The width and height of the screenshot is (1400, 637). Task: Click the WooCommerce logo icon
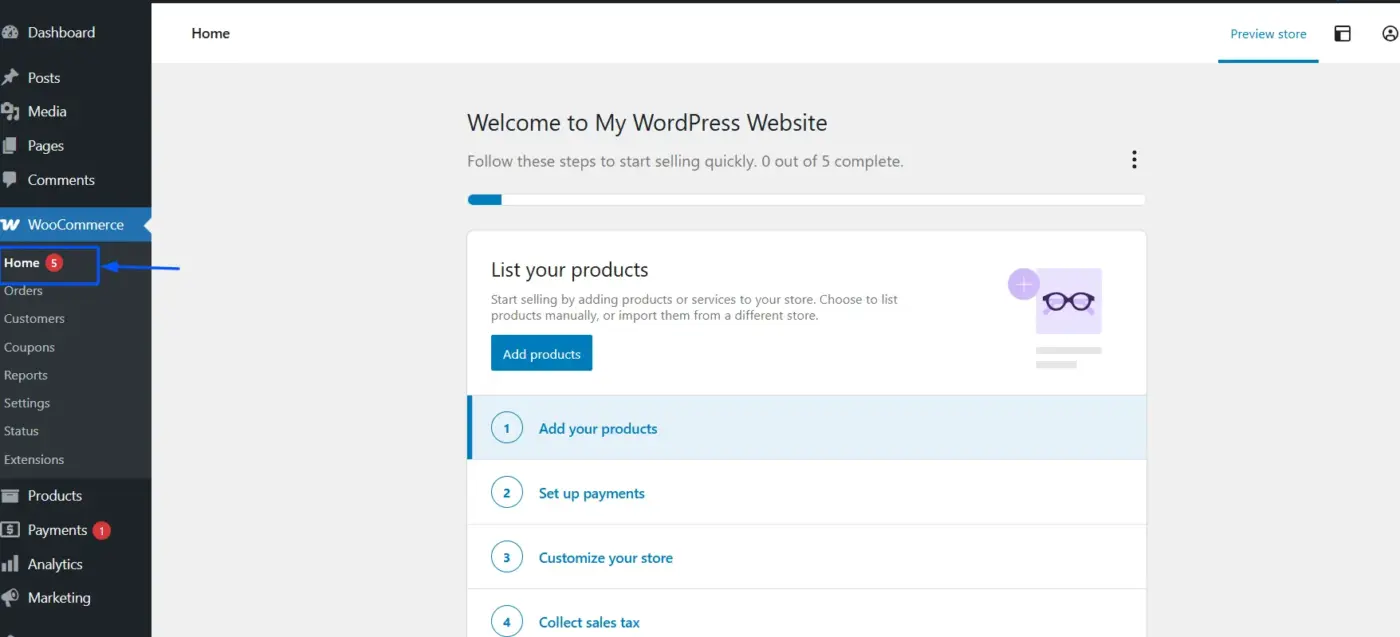tap(10, 225)
